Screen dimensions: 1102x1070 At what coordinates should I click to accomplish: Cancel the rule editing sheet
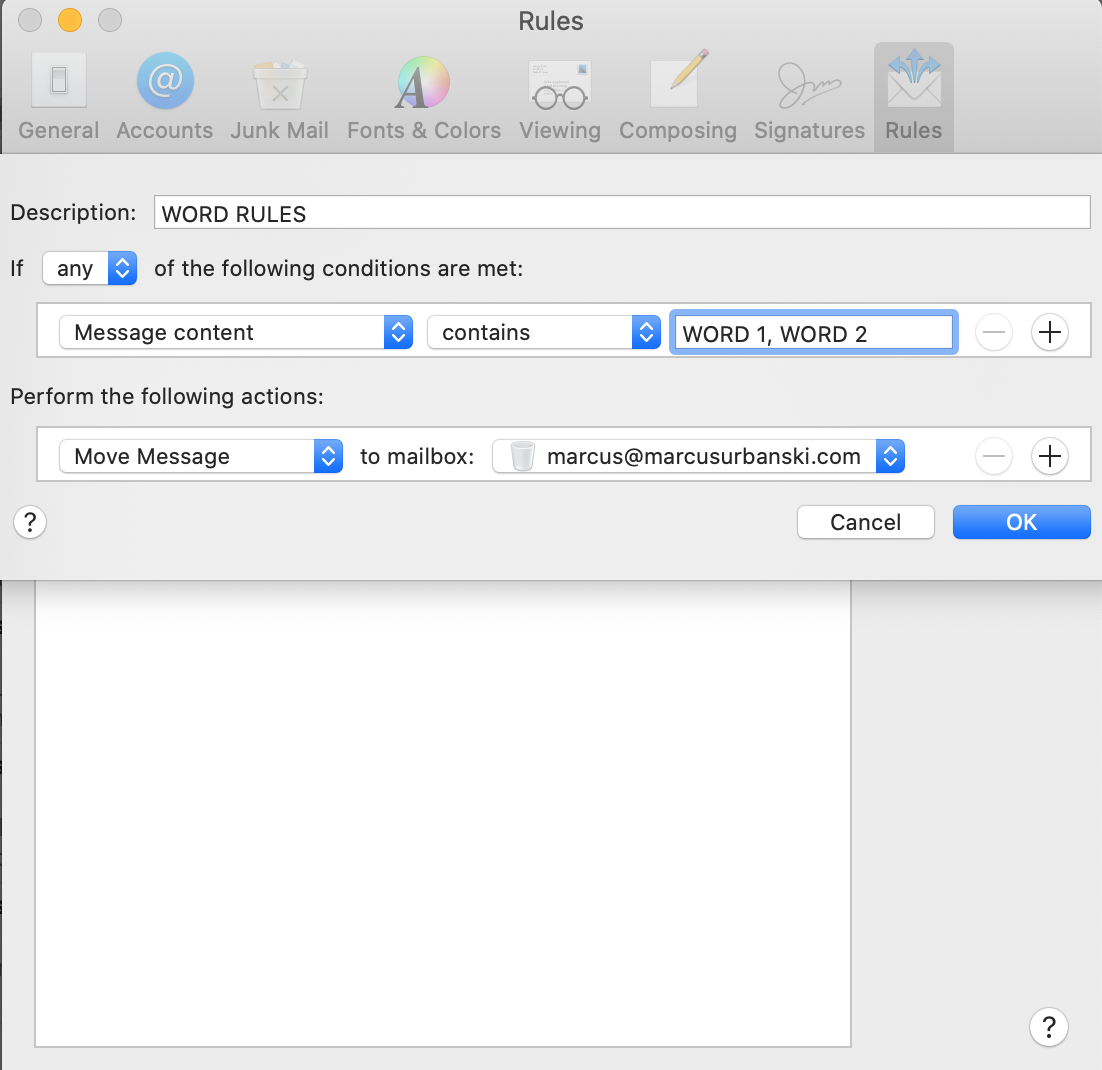(x=865, y=522)
